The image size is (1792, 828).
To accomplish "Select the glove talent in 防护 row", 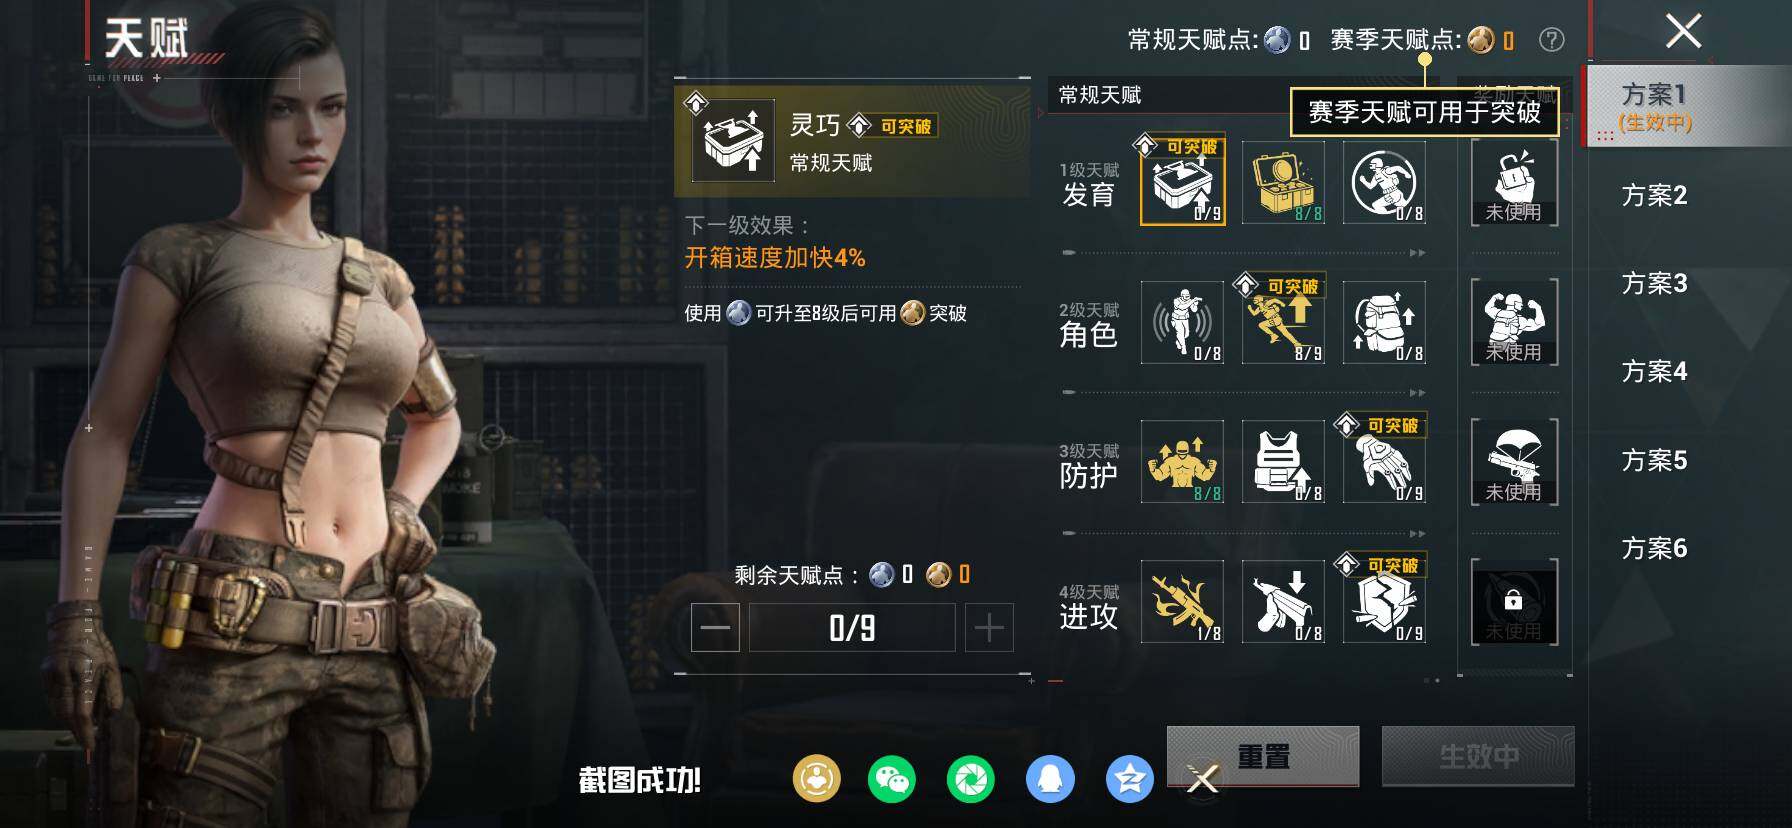I will [1384, 461].
